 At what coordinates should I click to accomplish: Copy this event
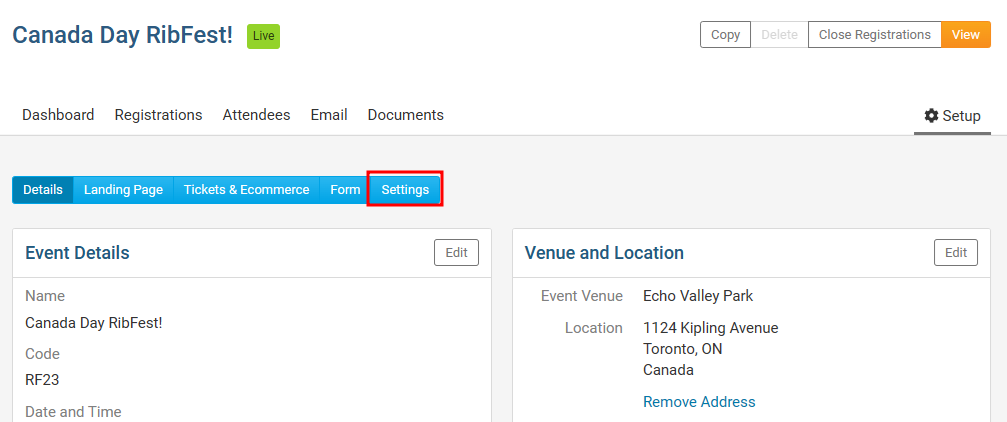click(x=725, y=35)
